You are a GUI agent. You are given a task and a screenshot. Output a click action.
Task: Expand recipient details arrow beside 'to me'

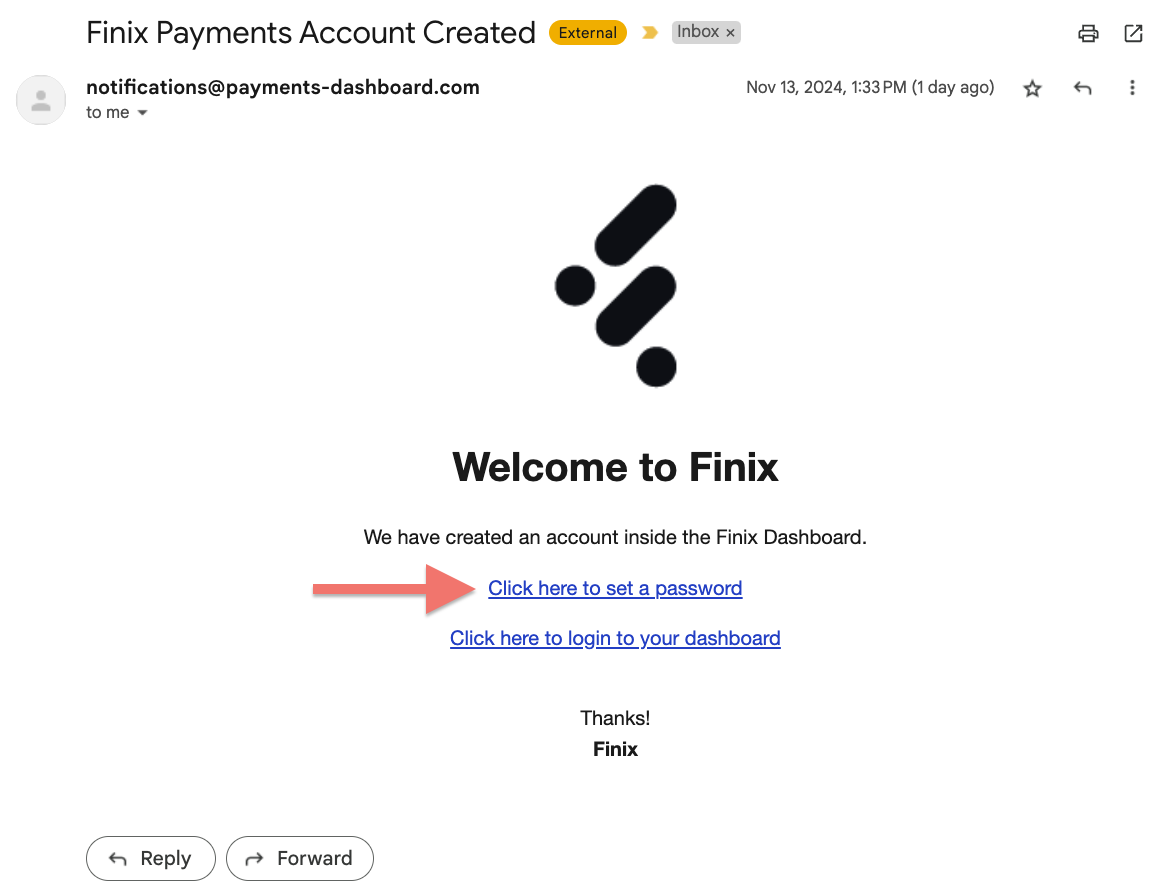[x=142, y=113]
